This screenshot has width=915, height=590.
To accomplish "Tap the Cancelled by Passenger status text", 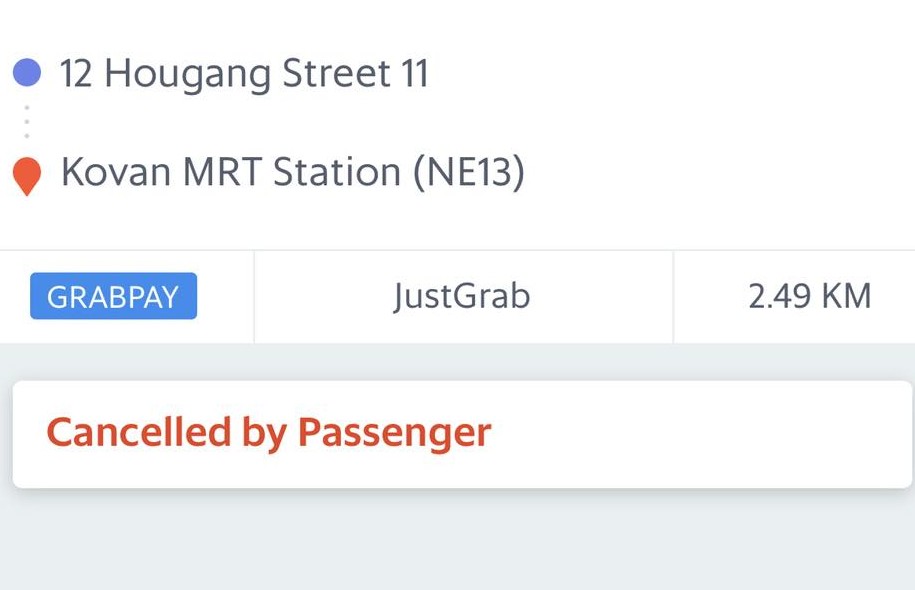I will (x=268, y=432).
